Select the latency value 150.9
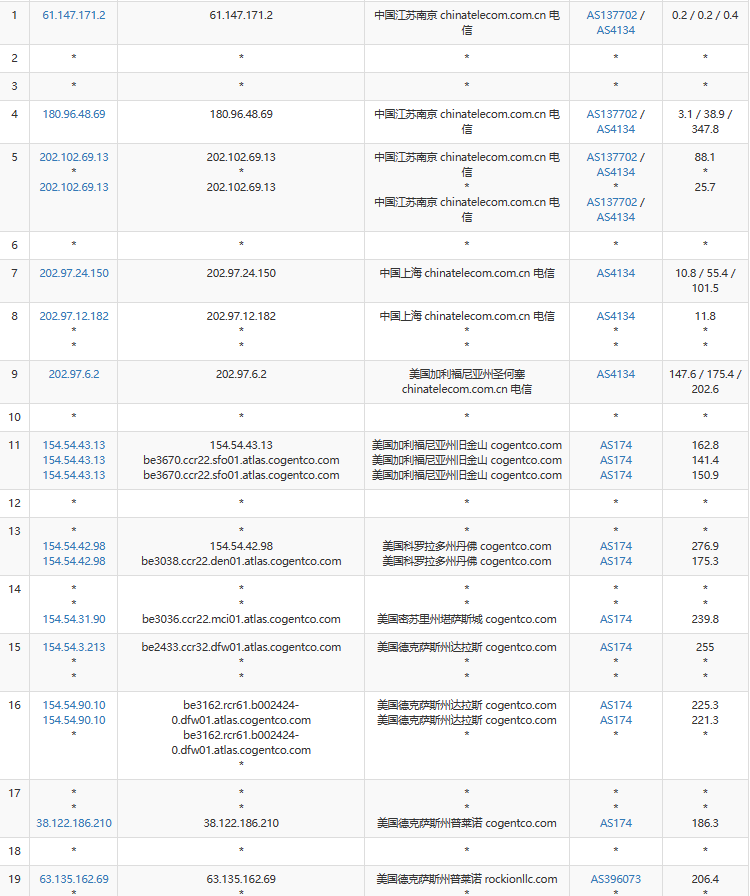Image resolution: width=750 pixels, height=896 pixels. [705, 475]
